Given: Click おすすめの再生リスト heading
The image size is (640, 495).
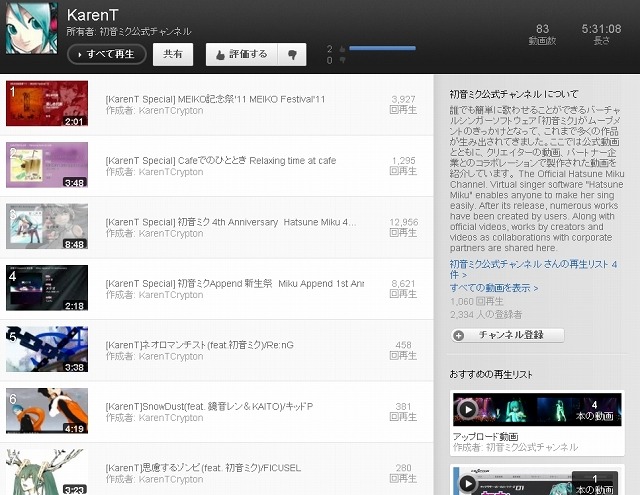Looking at the screenshot, I should [x=491, y=374].
